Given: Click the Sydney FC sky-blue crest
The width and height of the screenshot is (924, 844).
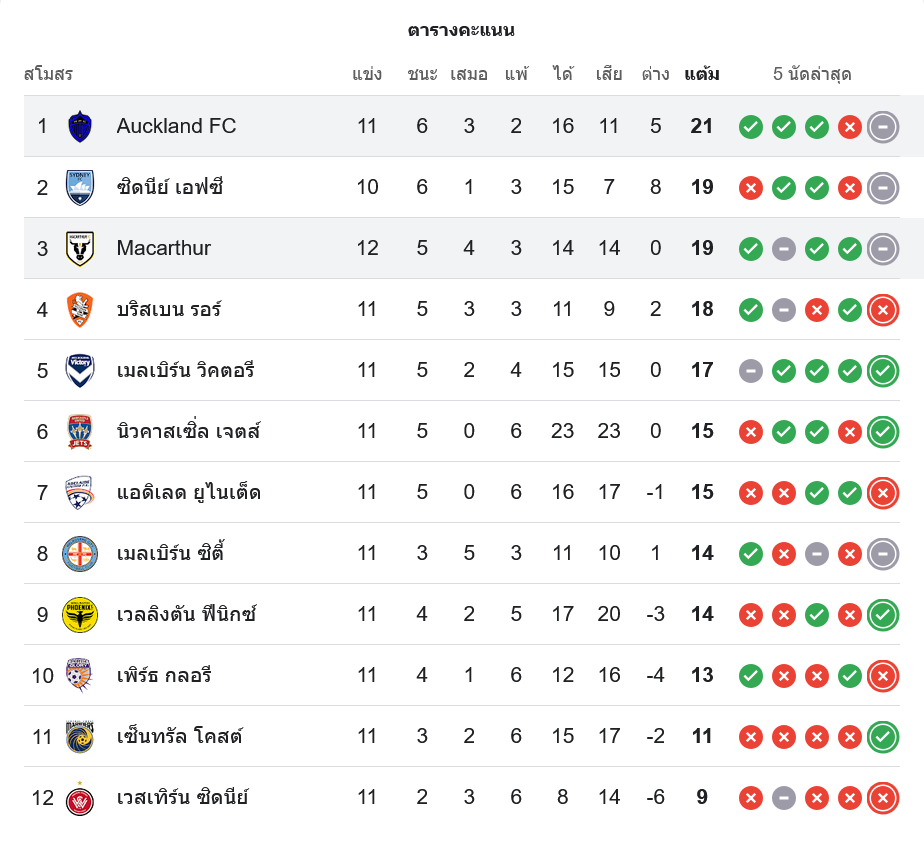Looking at the screenshot, I should coord(80,187).
